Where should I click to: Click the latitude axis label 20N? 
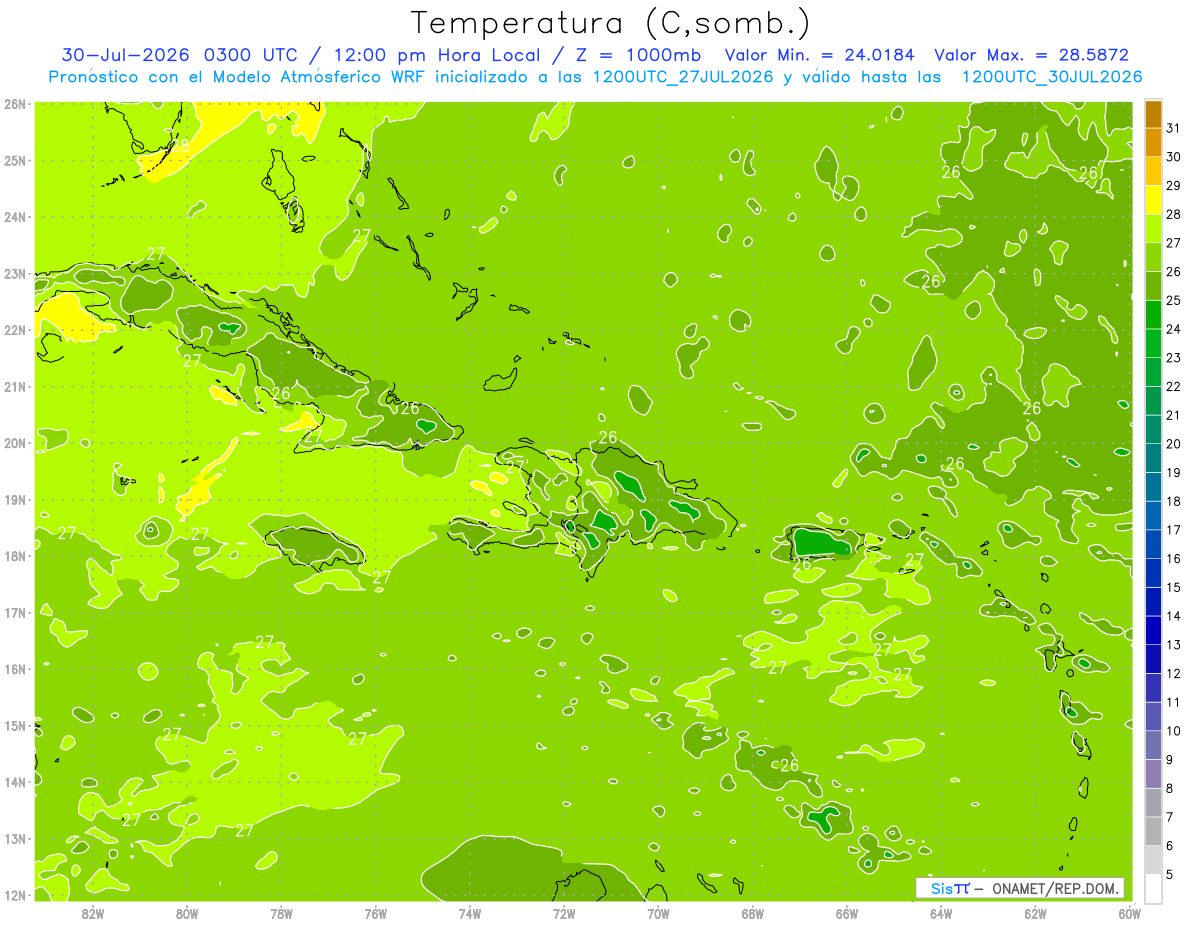click(15, 443)
